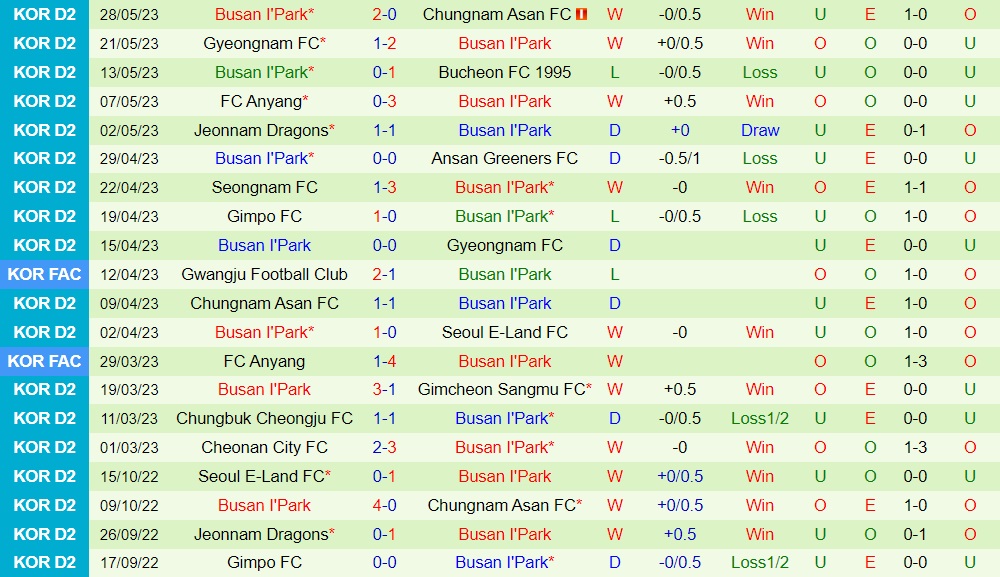Click the Seongnam FC team link

point(264,187)
